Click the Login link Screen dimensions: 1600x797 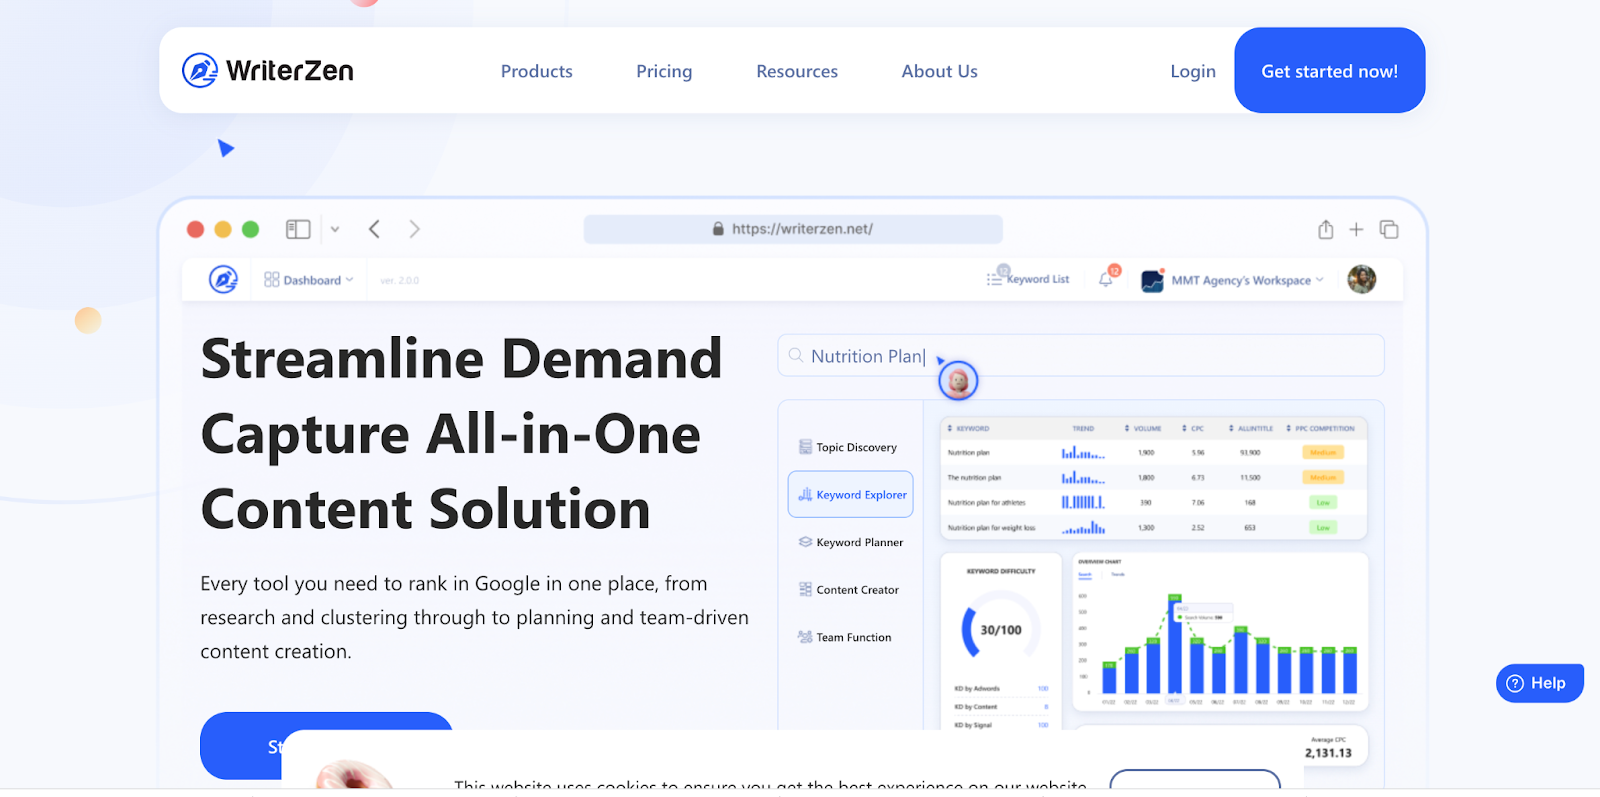pos(1193,71)
